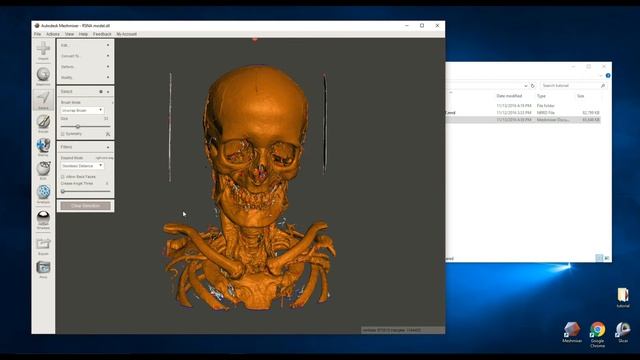Click the vertices and triangles status text
The width and height of the screenshot is (640, 360).
[392, 330]
